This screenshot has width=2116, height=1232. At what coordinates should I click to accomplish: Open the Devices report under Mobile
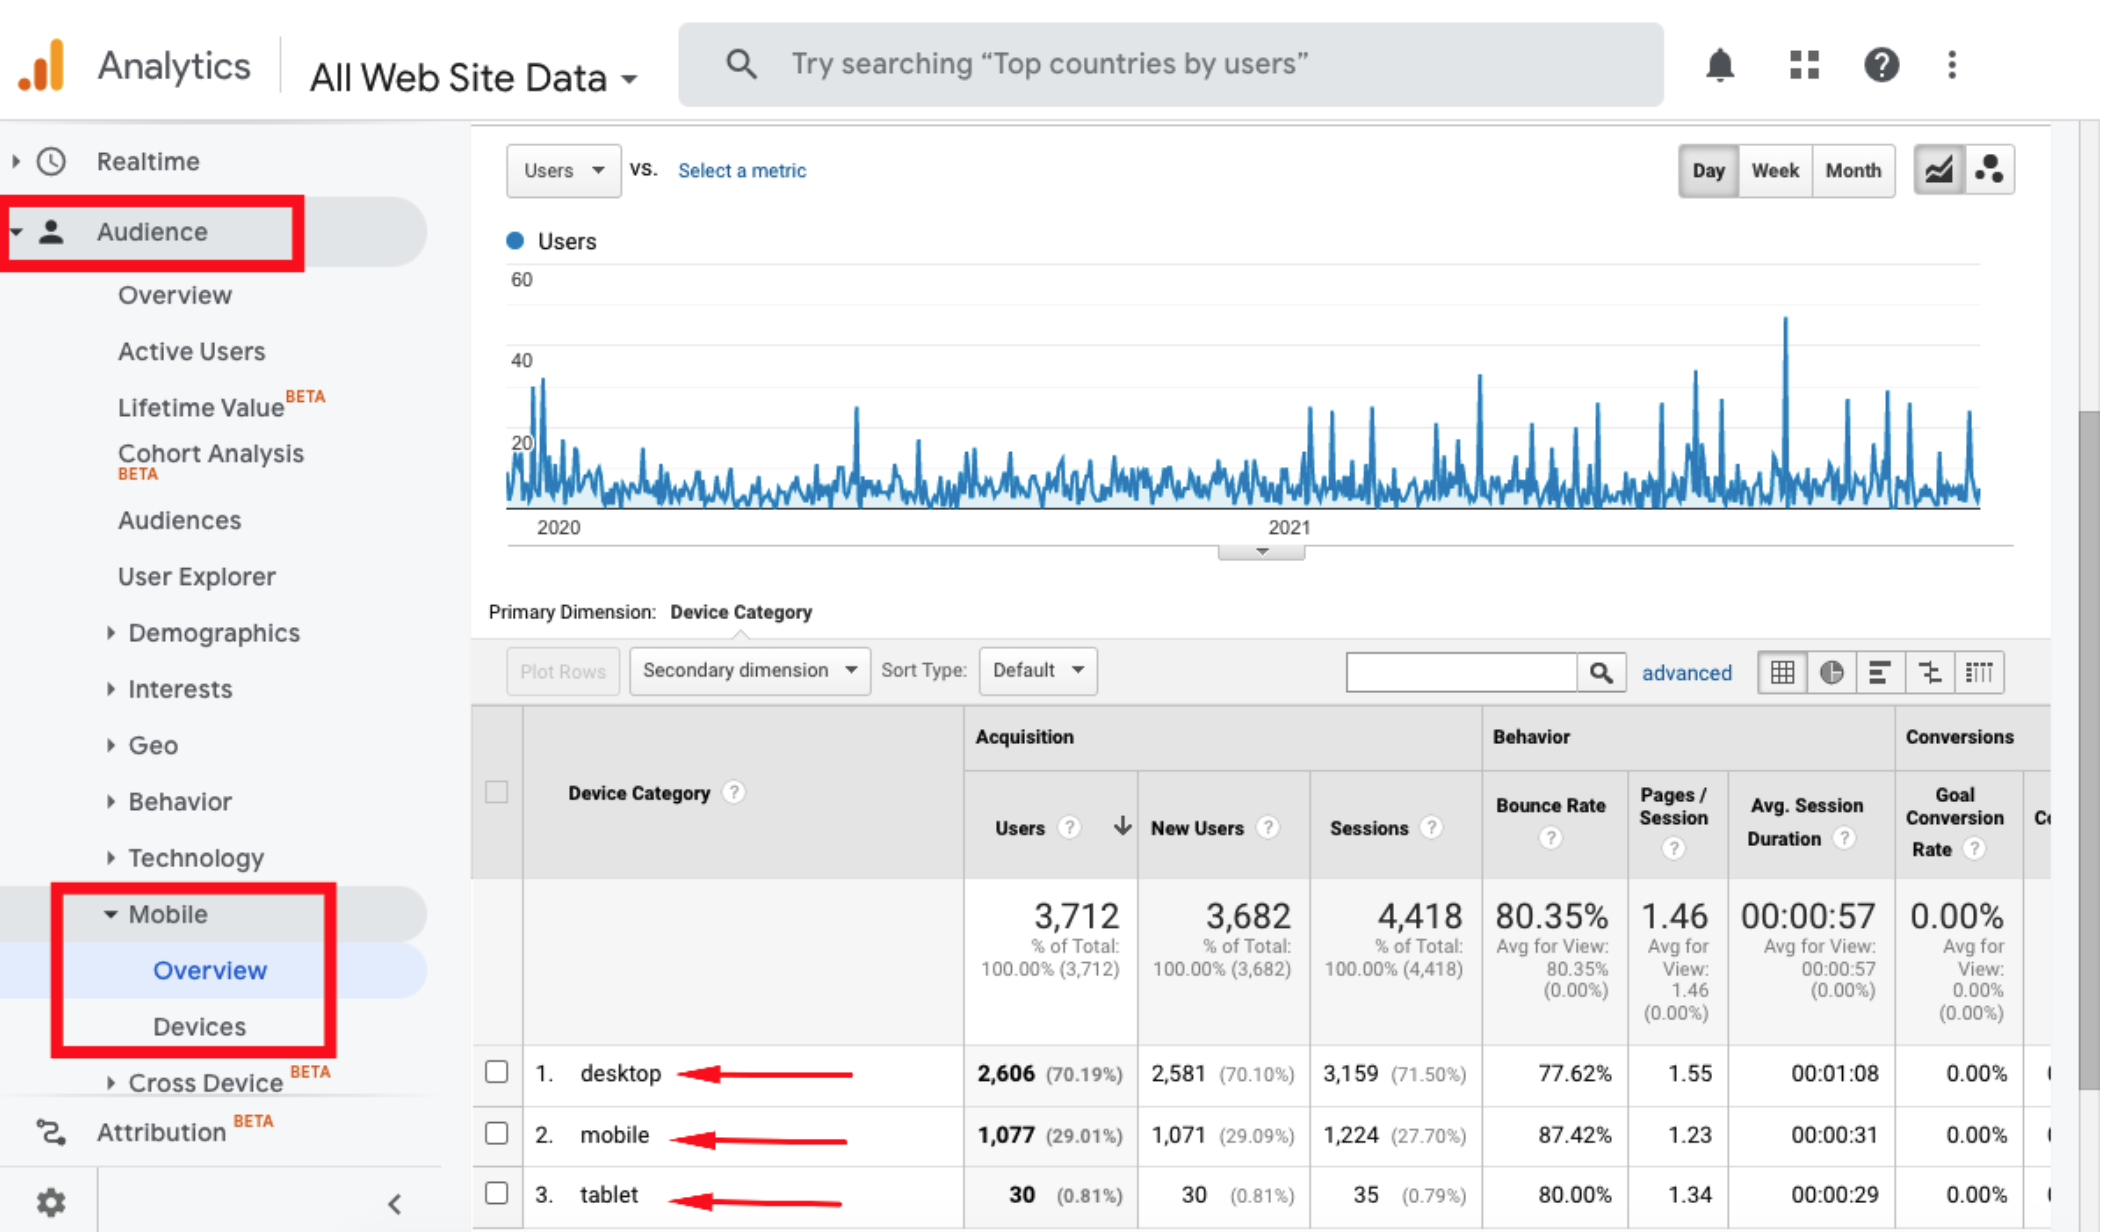point(199,1026)
